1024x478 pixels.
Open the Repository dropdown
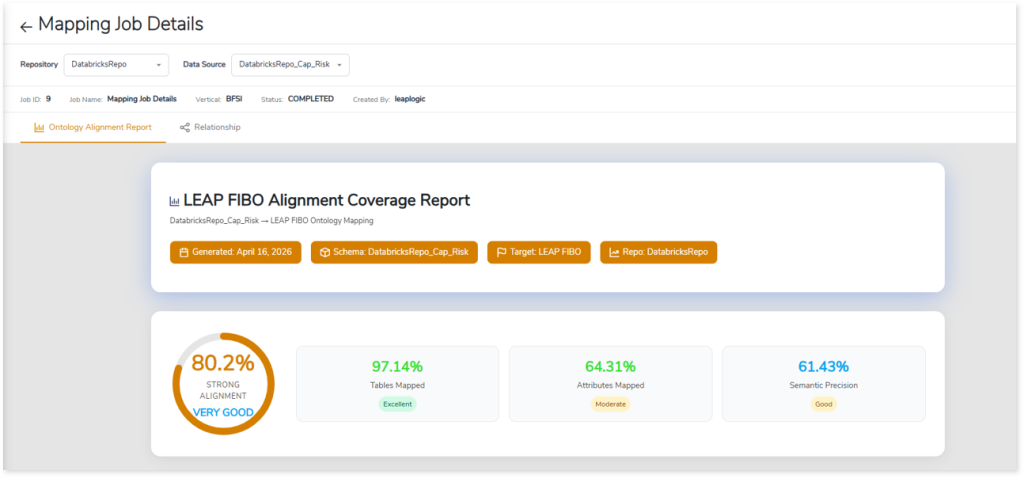(116, 65)
